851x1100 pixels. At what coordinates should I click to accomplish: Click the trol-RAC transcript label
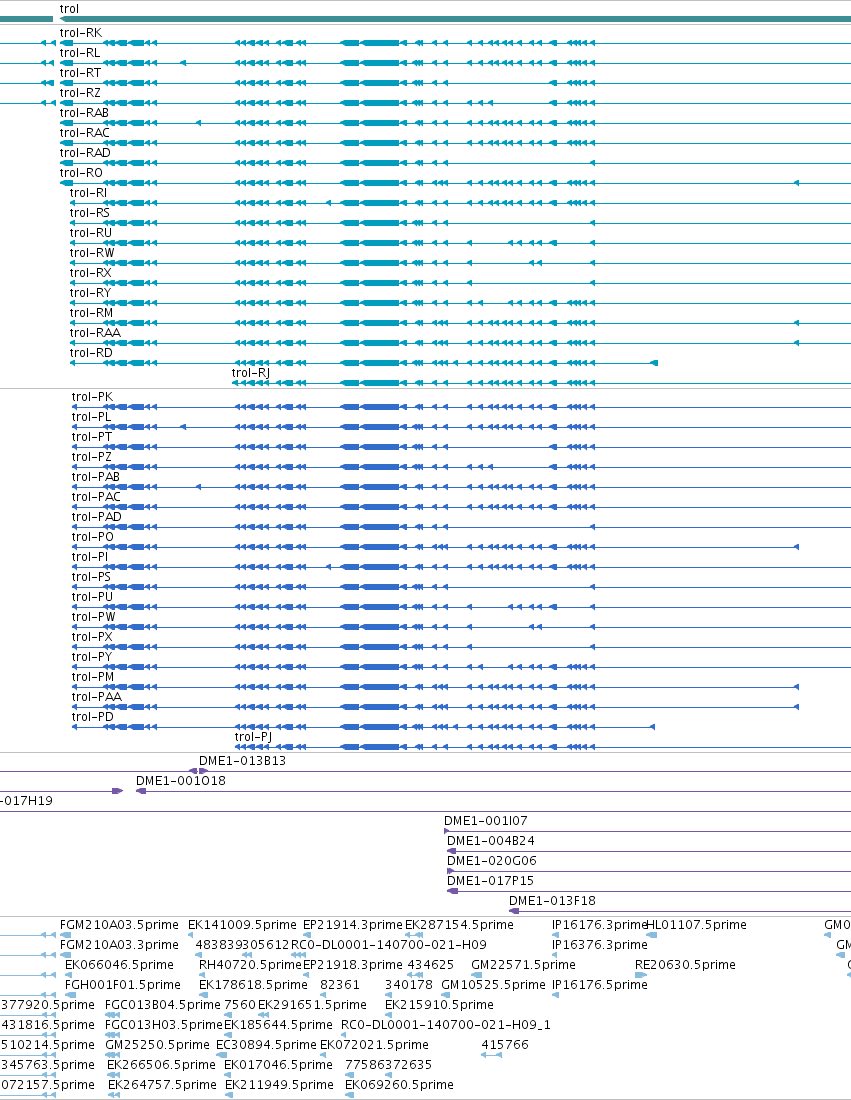(x=85, y=133)
